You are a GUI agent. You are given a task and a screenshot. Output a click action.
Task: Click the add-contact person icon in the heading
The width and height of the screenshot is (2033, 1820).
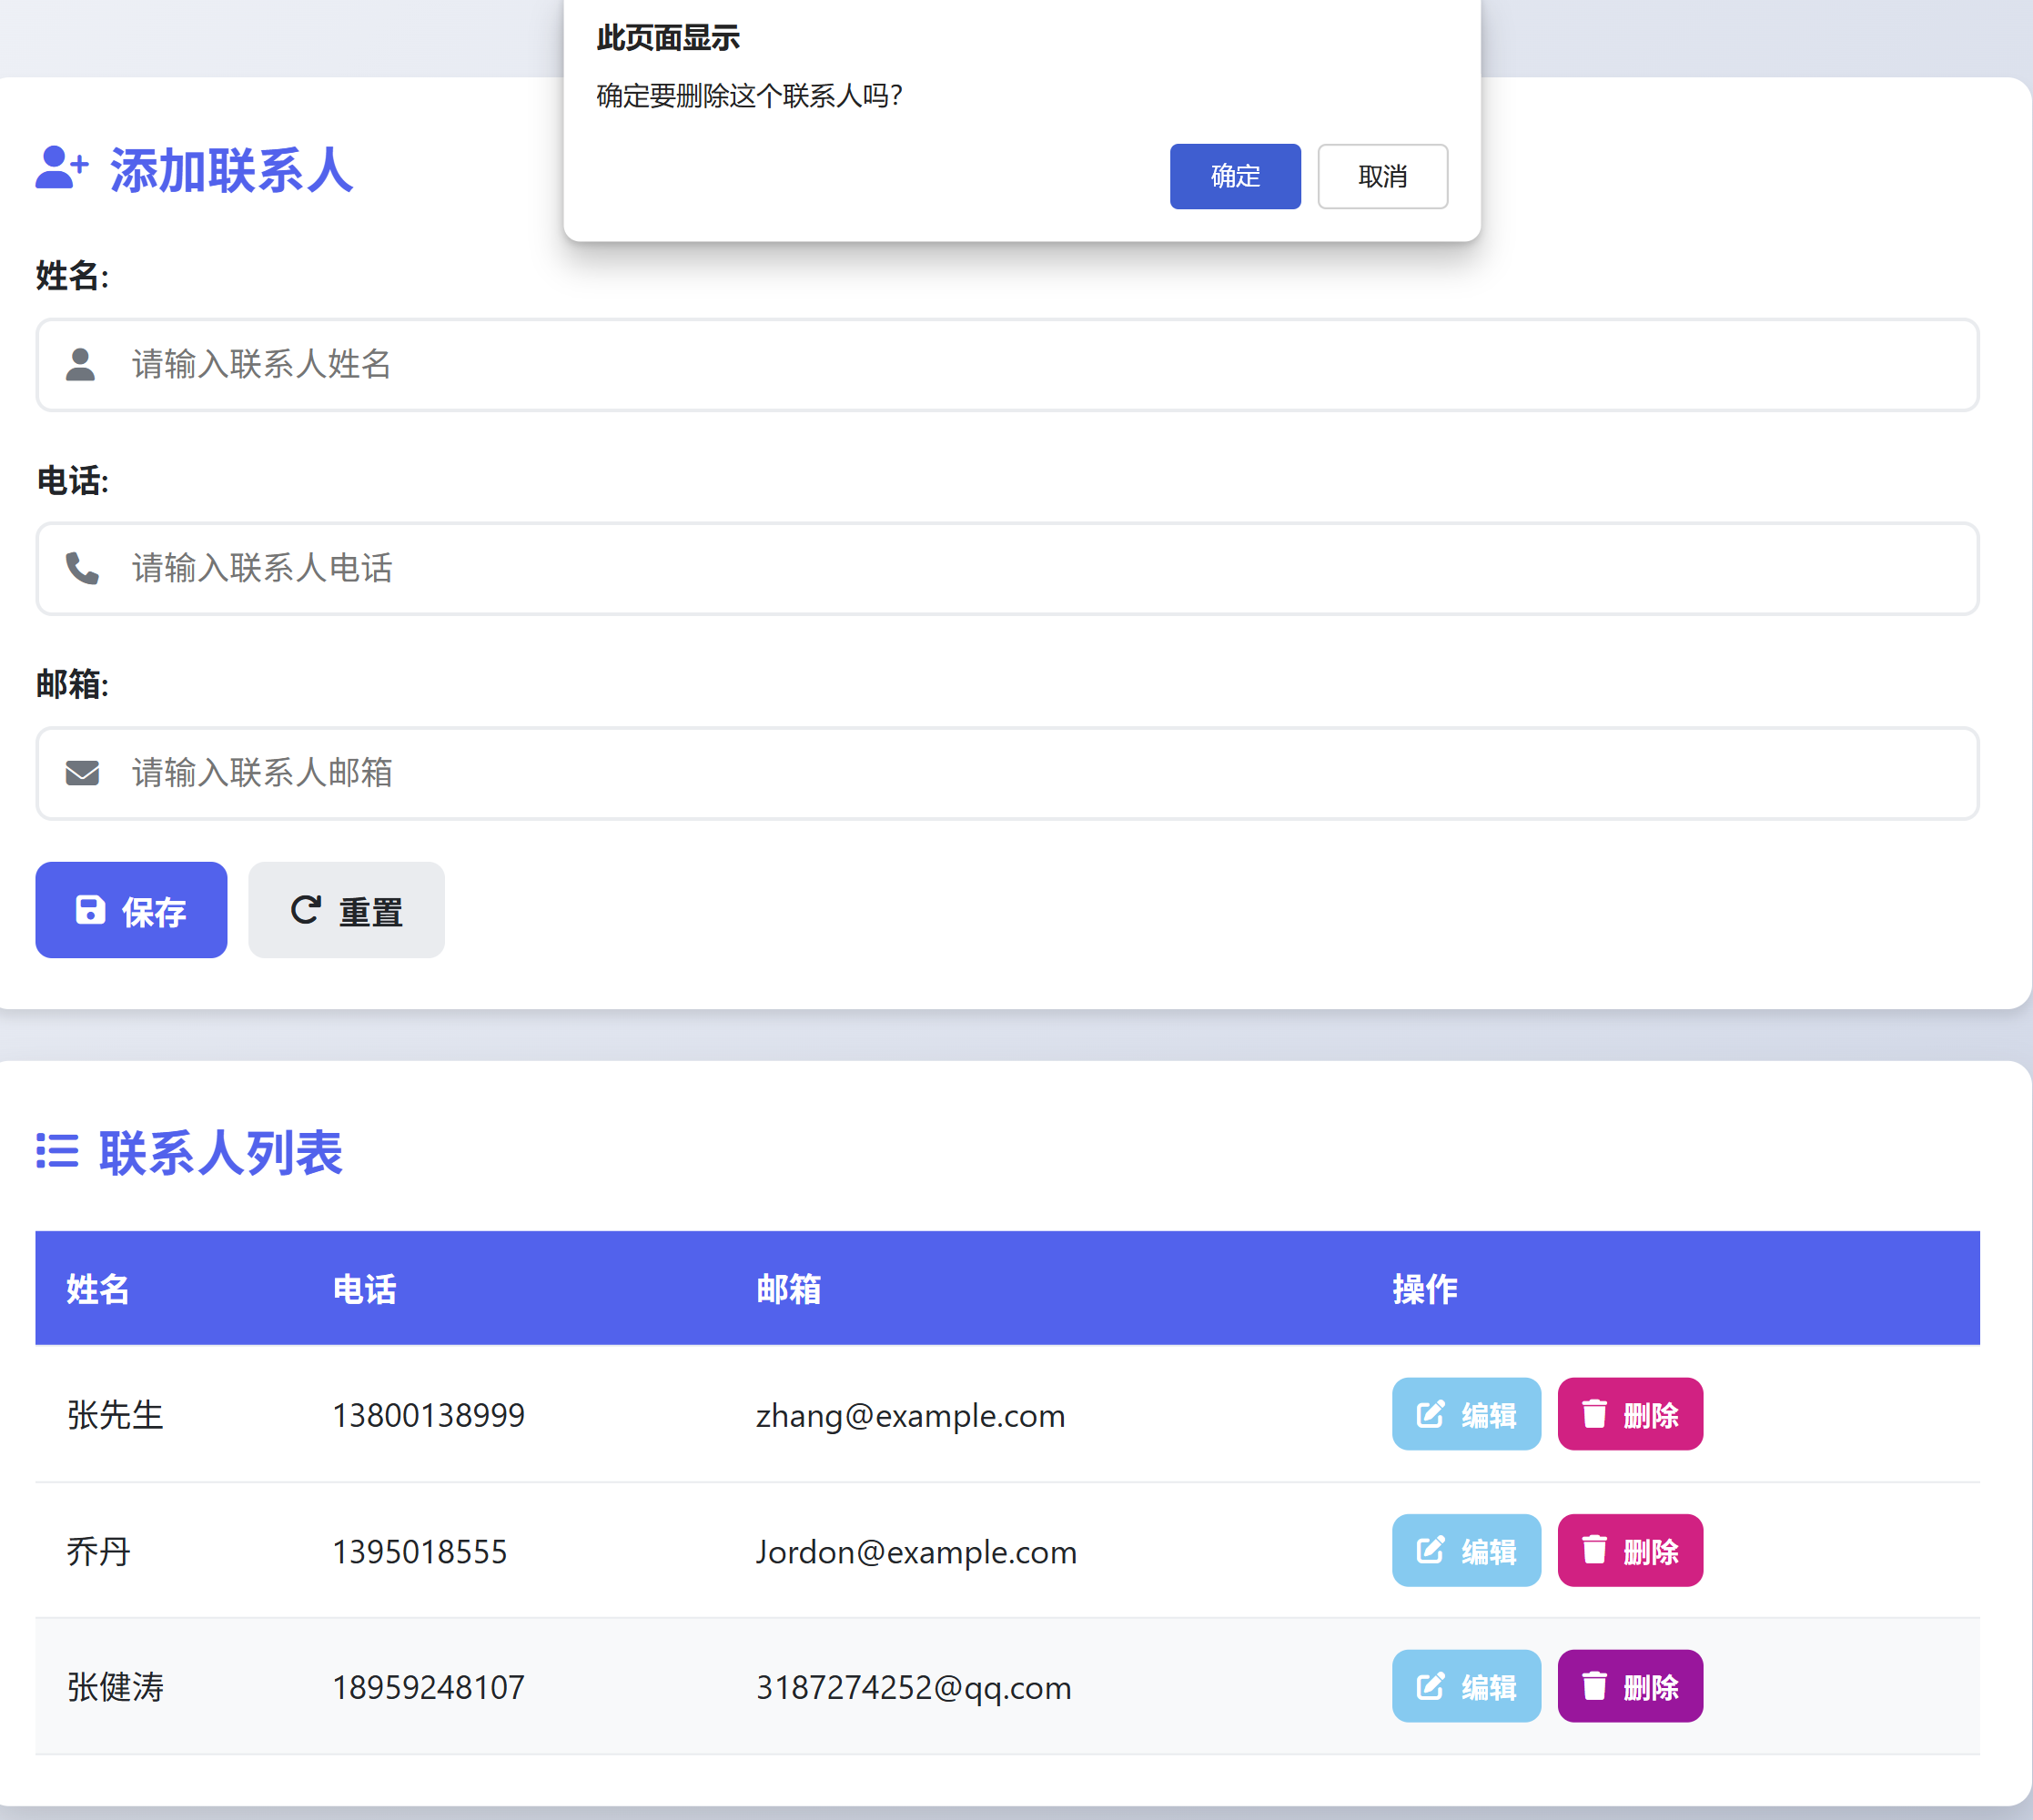tap(62, 168)
